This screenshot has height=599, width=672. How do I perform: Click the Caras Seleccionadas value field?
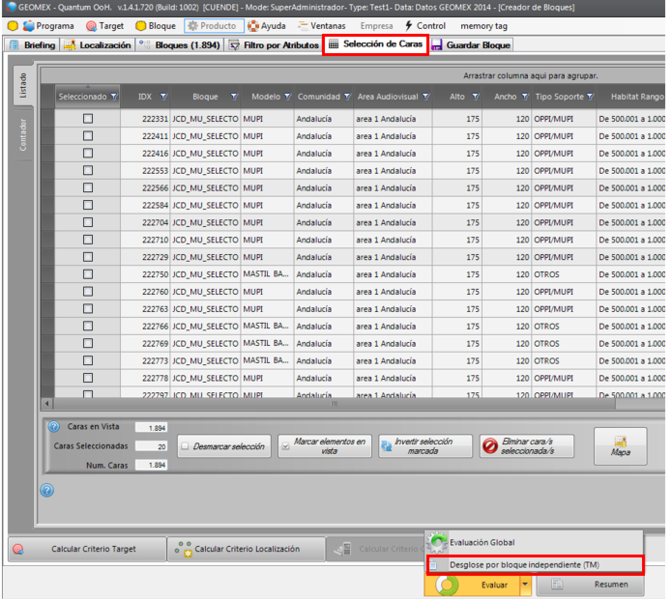151,446
